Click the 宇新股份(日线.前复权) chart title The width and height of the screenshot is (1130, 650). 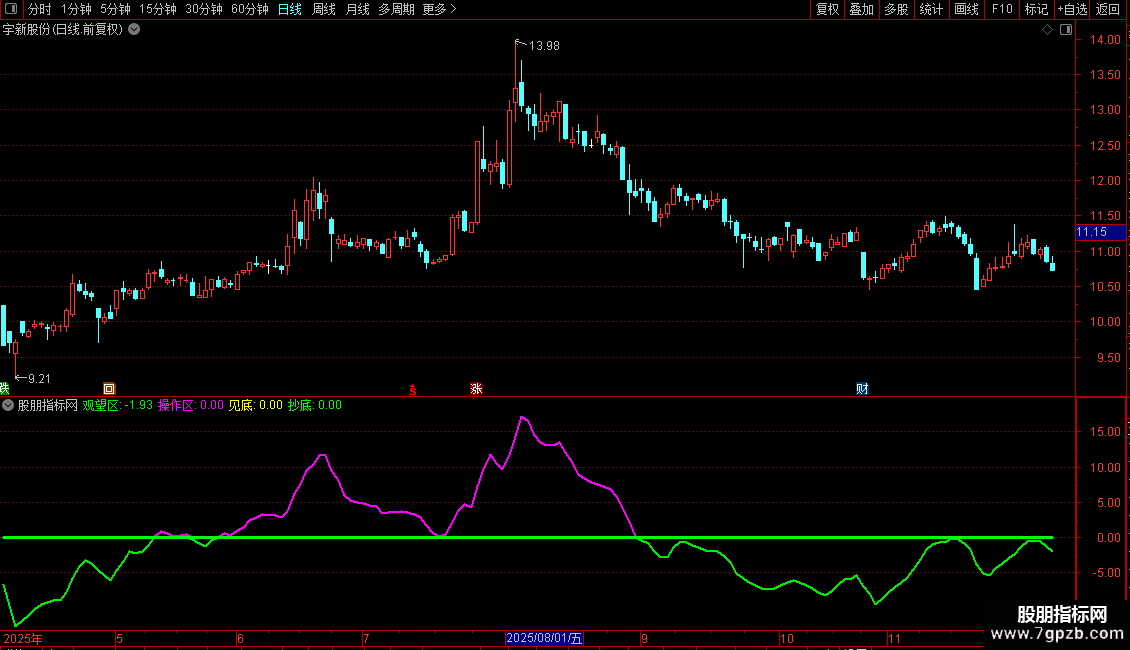click(x=63, y=30)
